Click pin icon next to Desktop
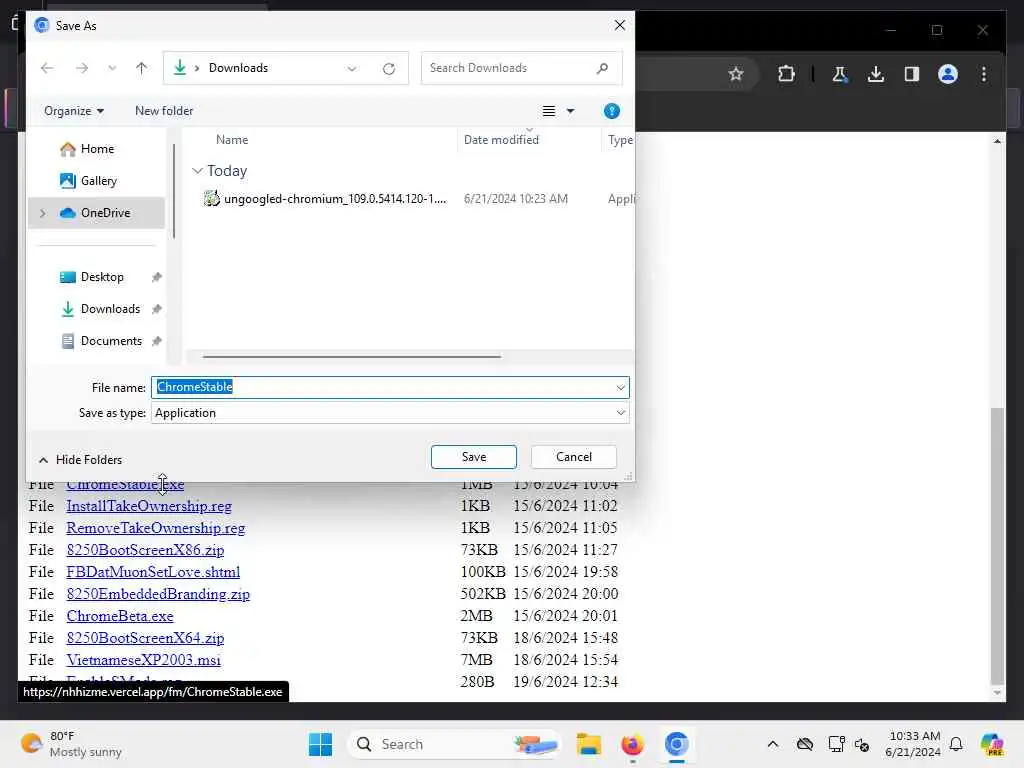The width and height of the screenshot is (1024, 768). (x=157, y=278)
